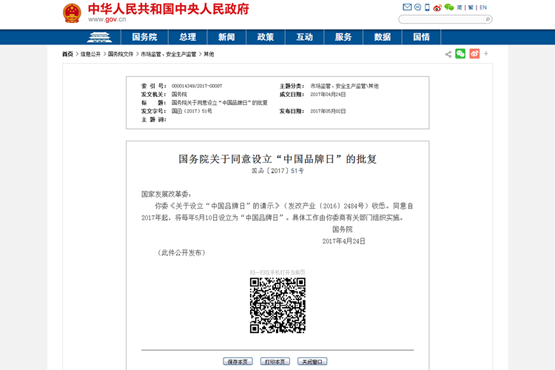
Task: Click the 其他 breadcrumb link
Action: [x=209, y=54]
